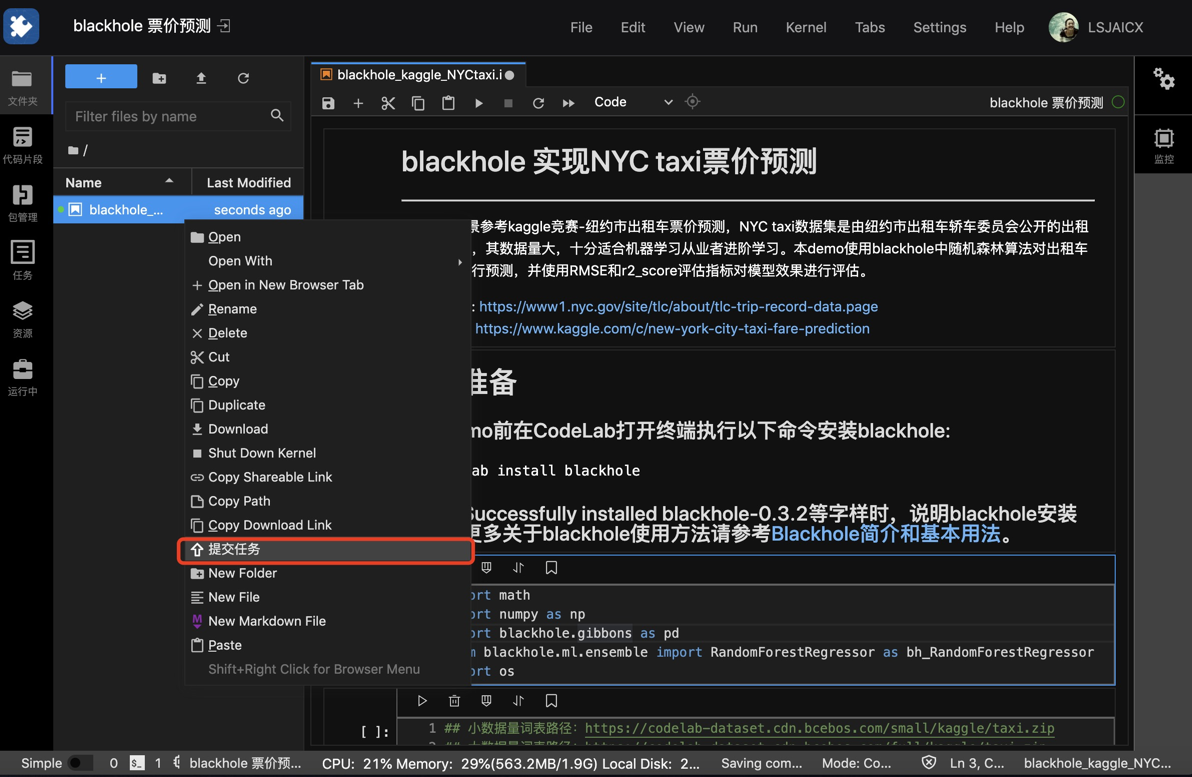Open the Code cell type dropdown

click(x=632, y=102)
